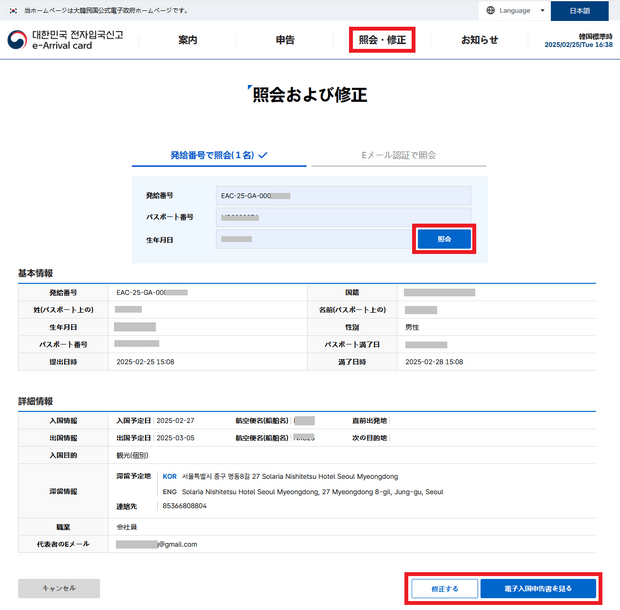Click the パスポート番号 input field

click(x=344, y=217)
